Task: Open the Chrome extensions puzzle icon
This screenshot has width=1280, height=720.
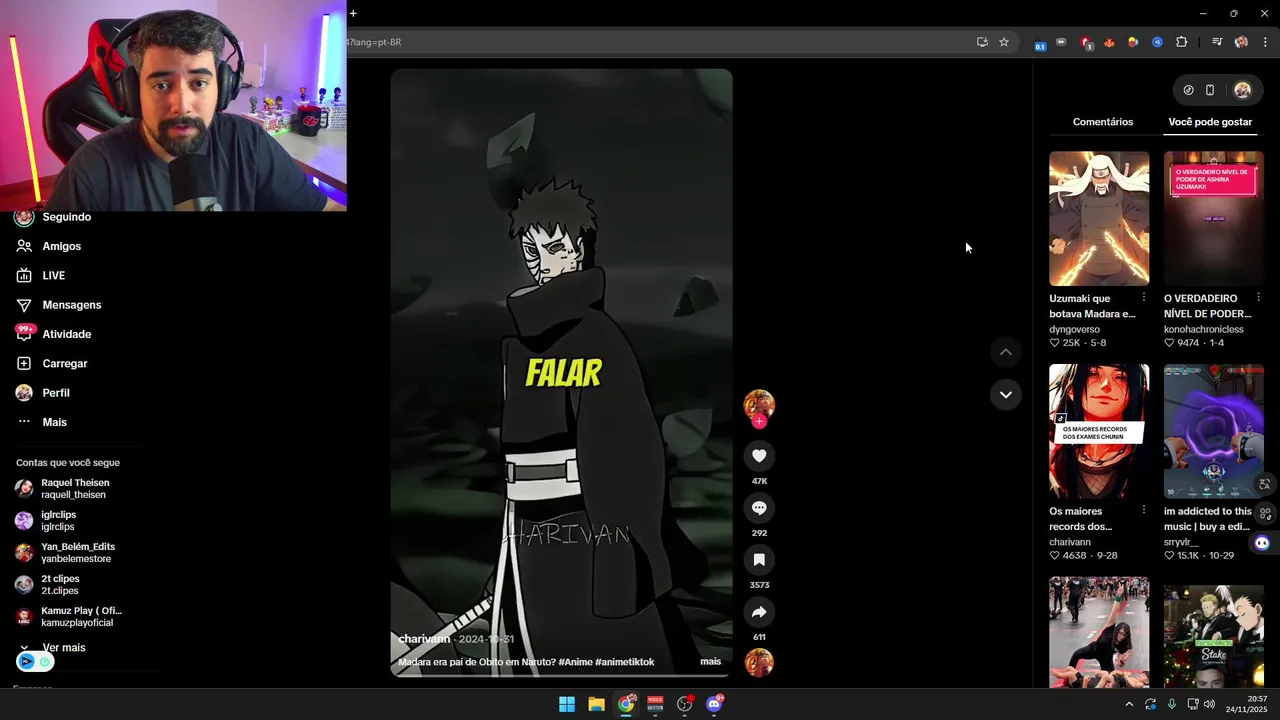Action: click(x=1181, y=42)
